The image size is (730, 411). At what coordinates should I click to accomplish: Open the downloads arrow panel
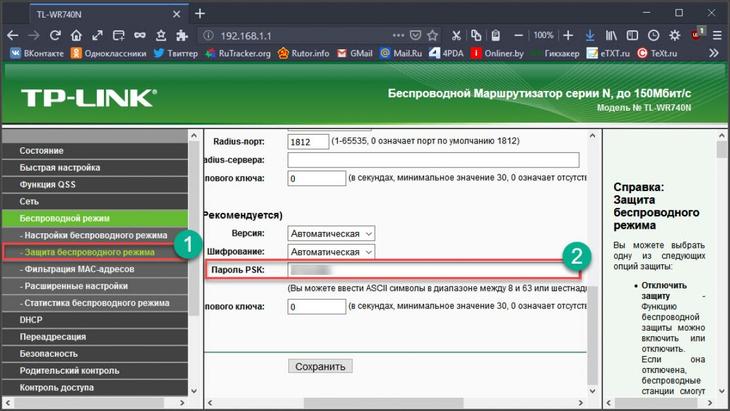(589, 35)
